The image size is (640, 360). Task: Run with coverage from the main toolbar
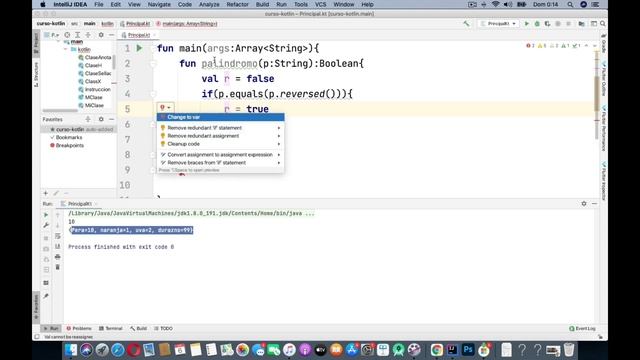[x=547, y=24]
